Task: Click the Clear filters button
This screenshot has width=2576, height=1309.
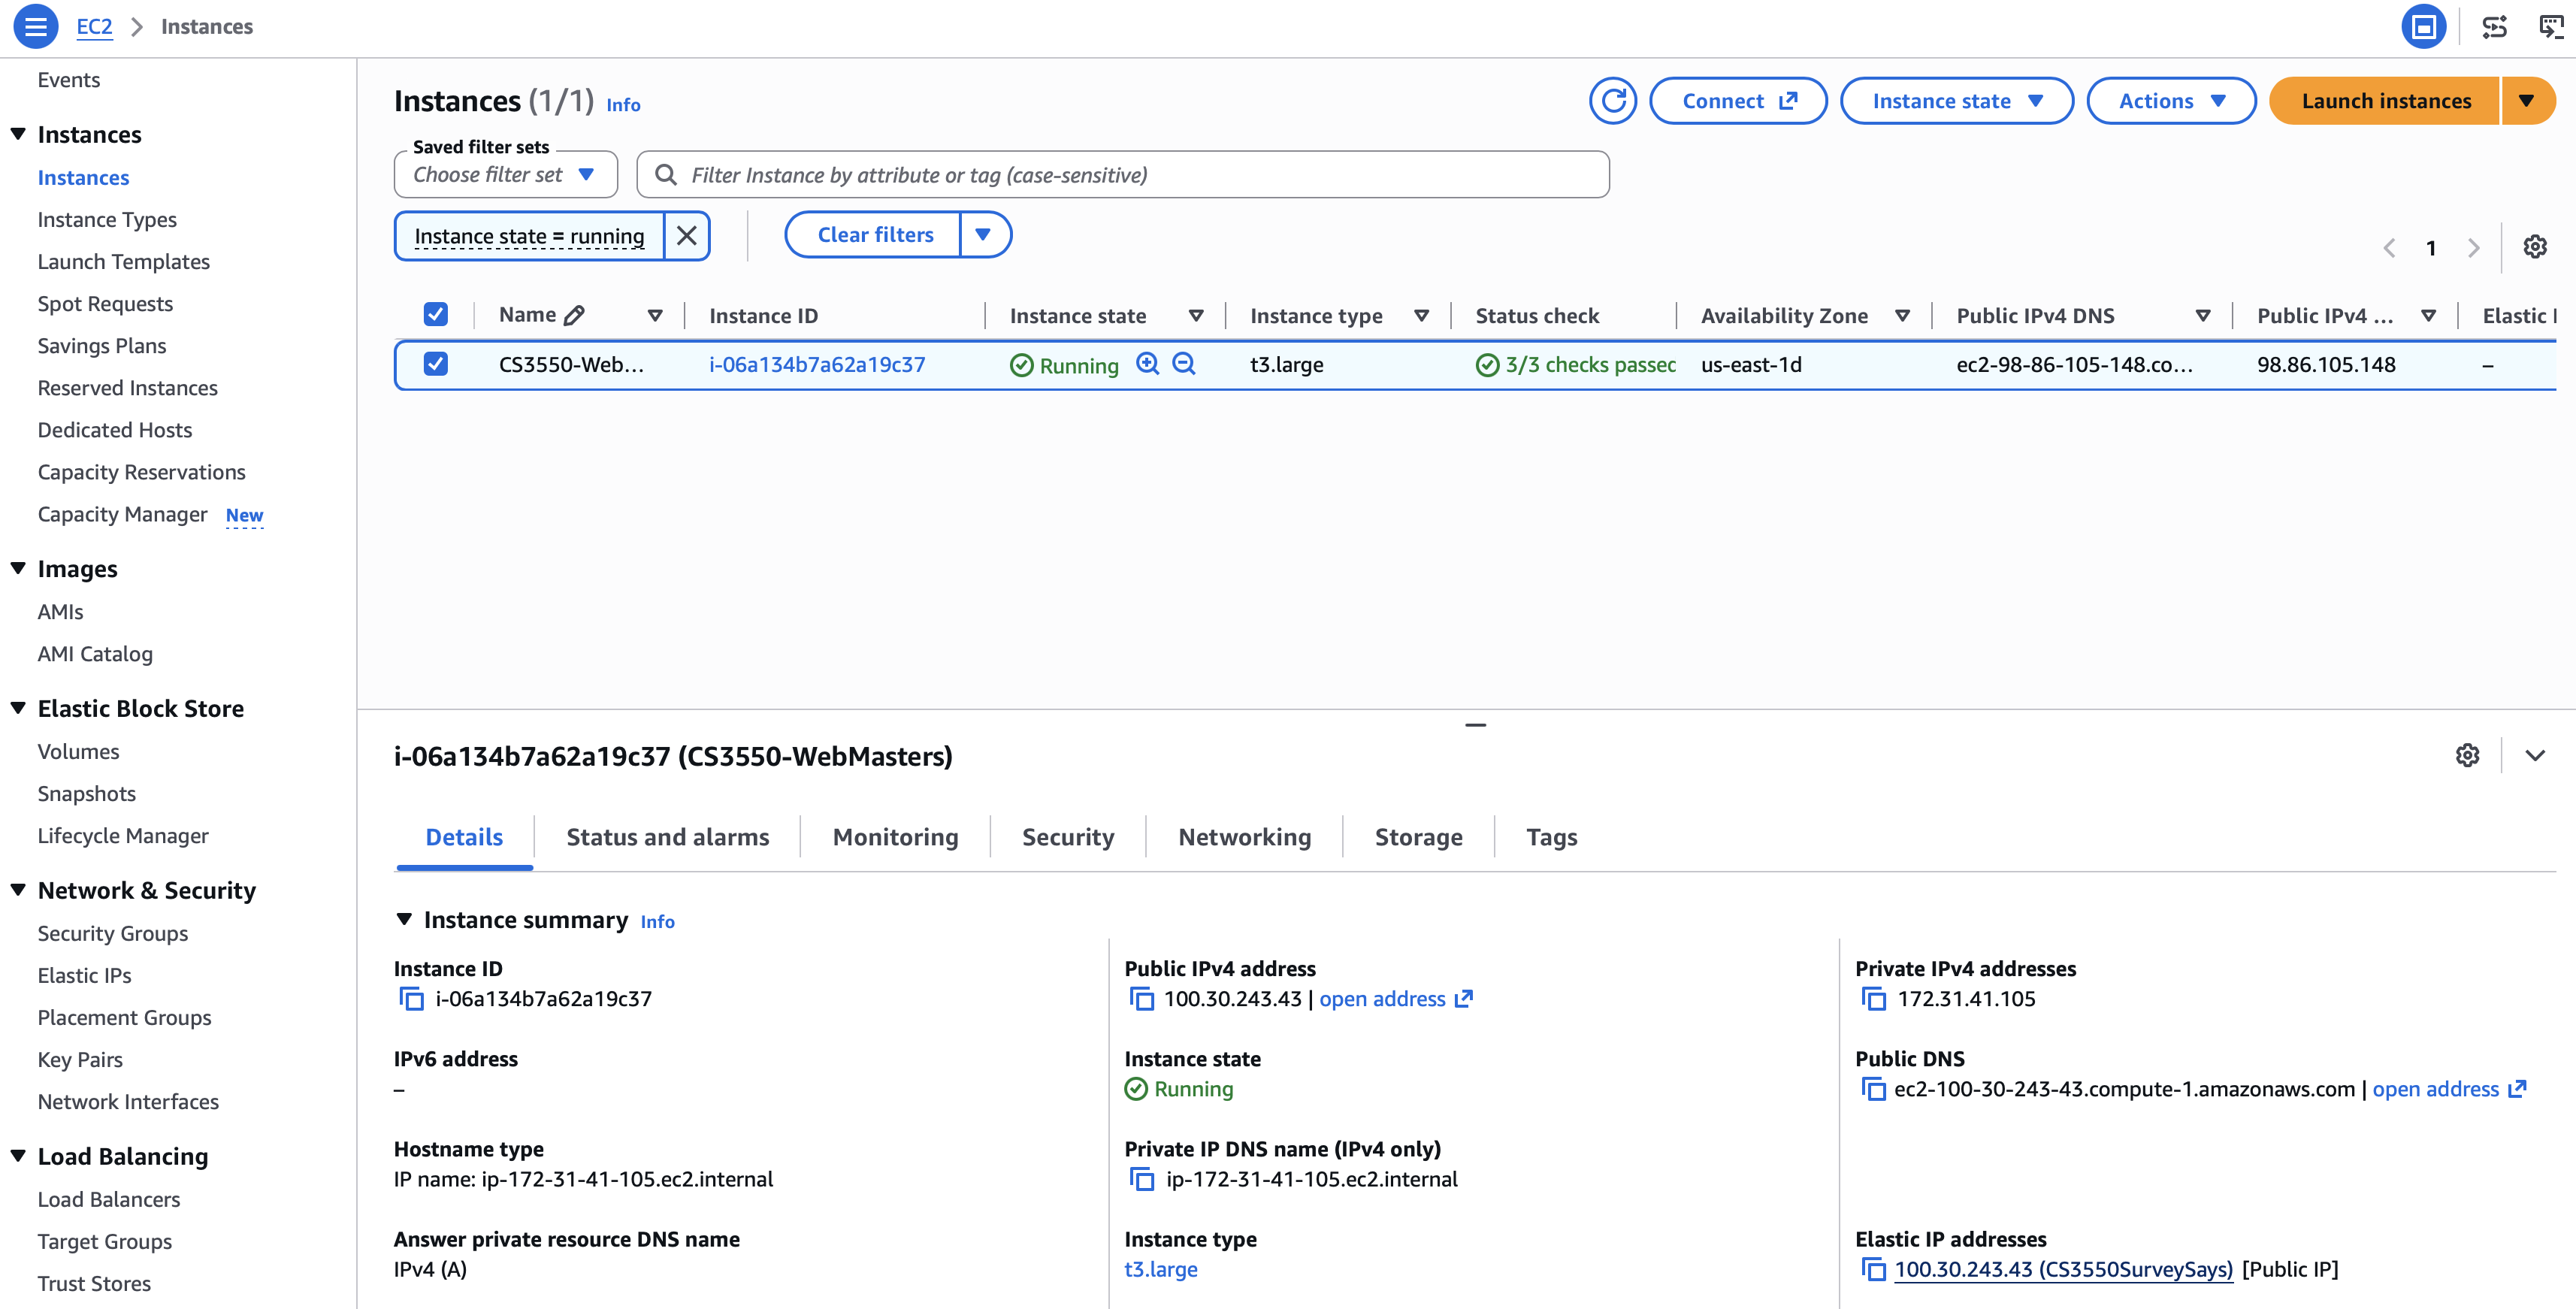Action: click(x=874, y=235)
